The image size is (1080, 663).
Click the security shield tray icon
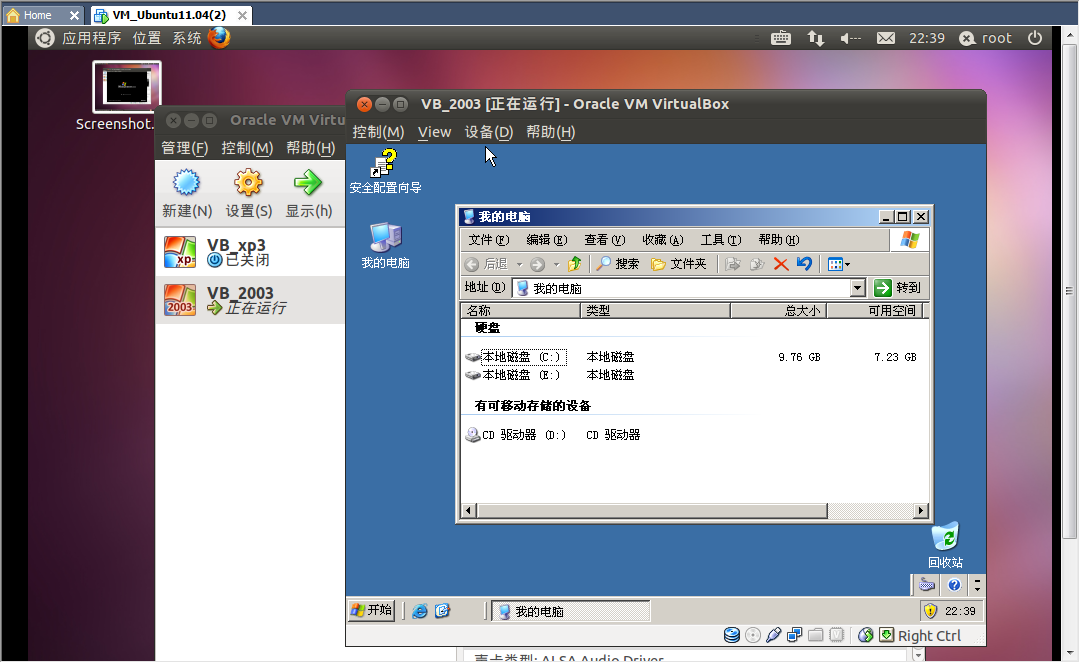click(931, 611)
